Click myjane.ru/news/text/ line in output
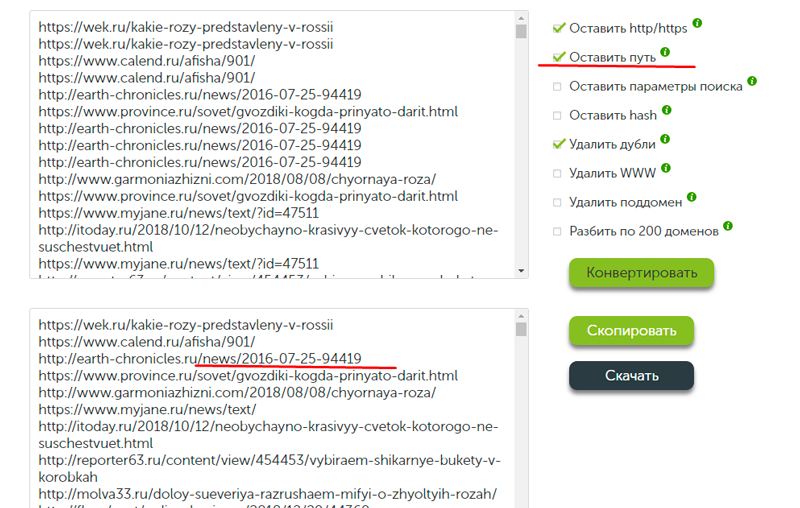The width and height of the screenshot is (800, 508). click(x=147, y=409)
